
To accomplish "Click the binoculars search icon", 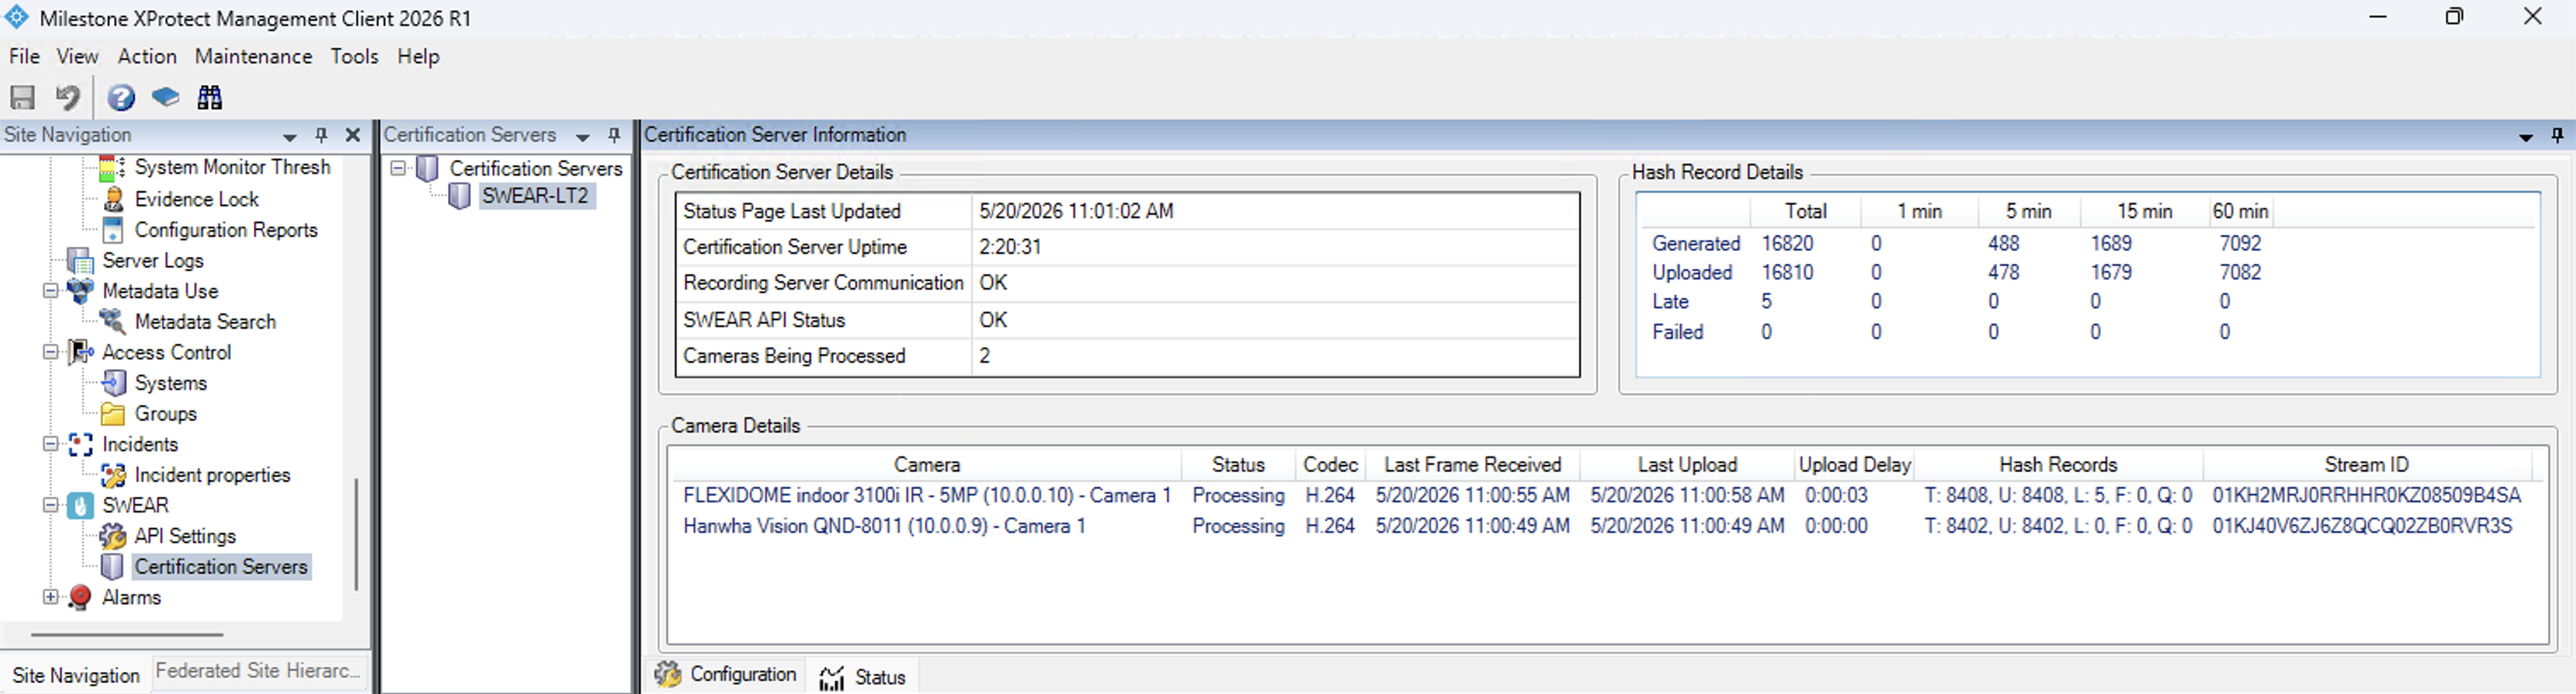I will point(209,97).
